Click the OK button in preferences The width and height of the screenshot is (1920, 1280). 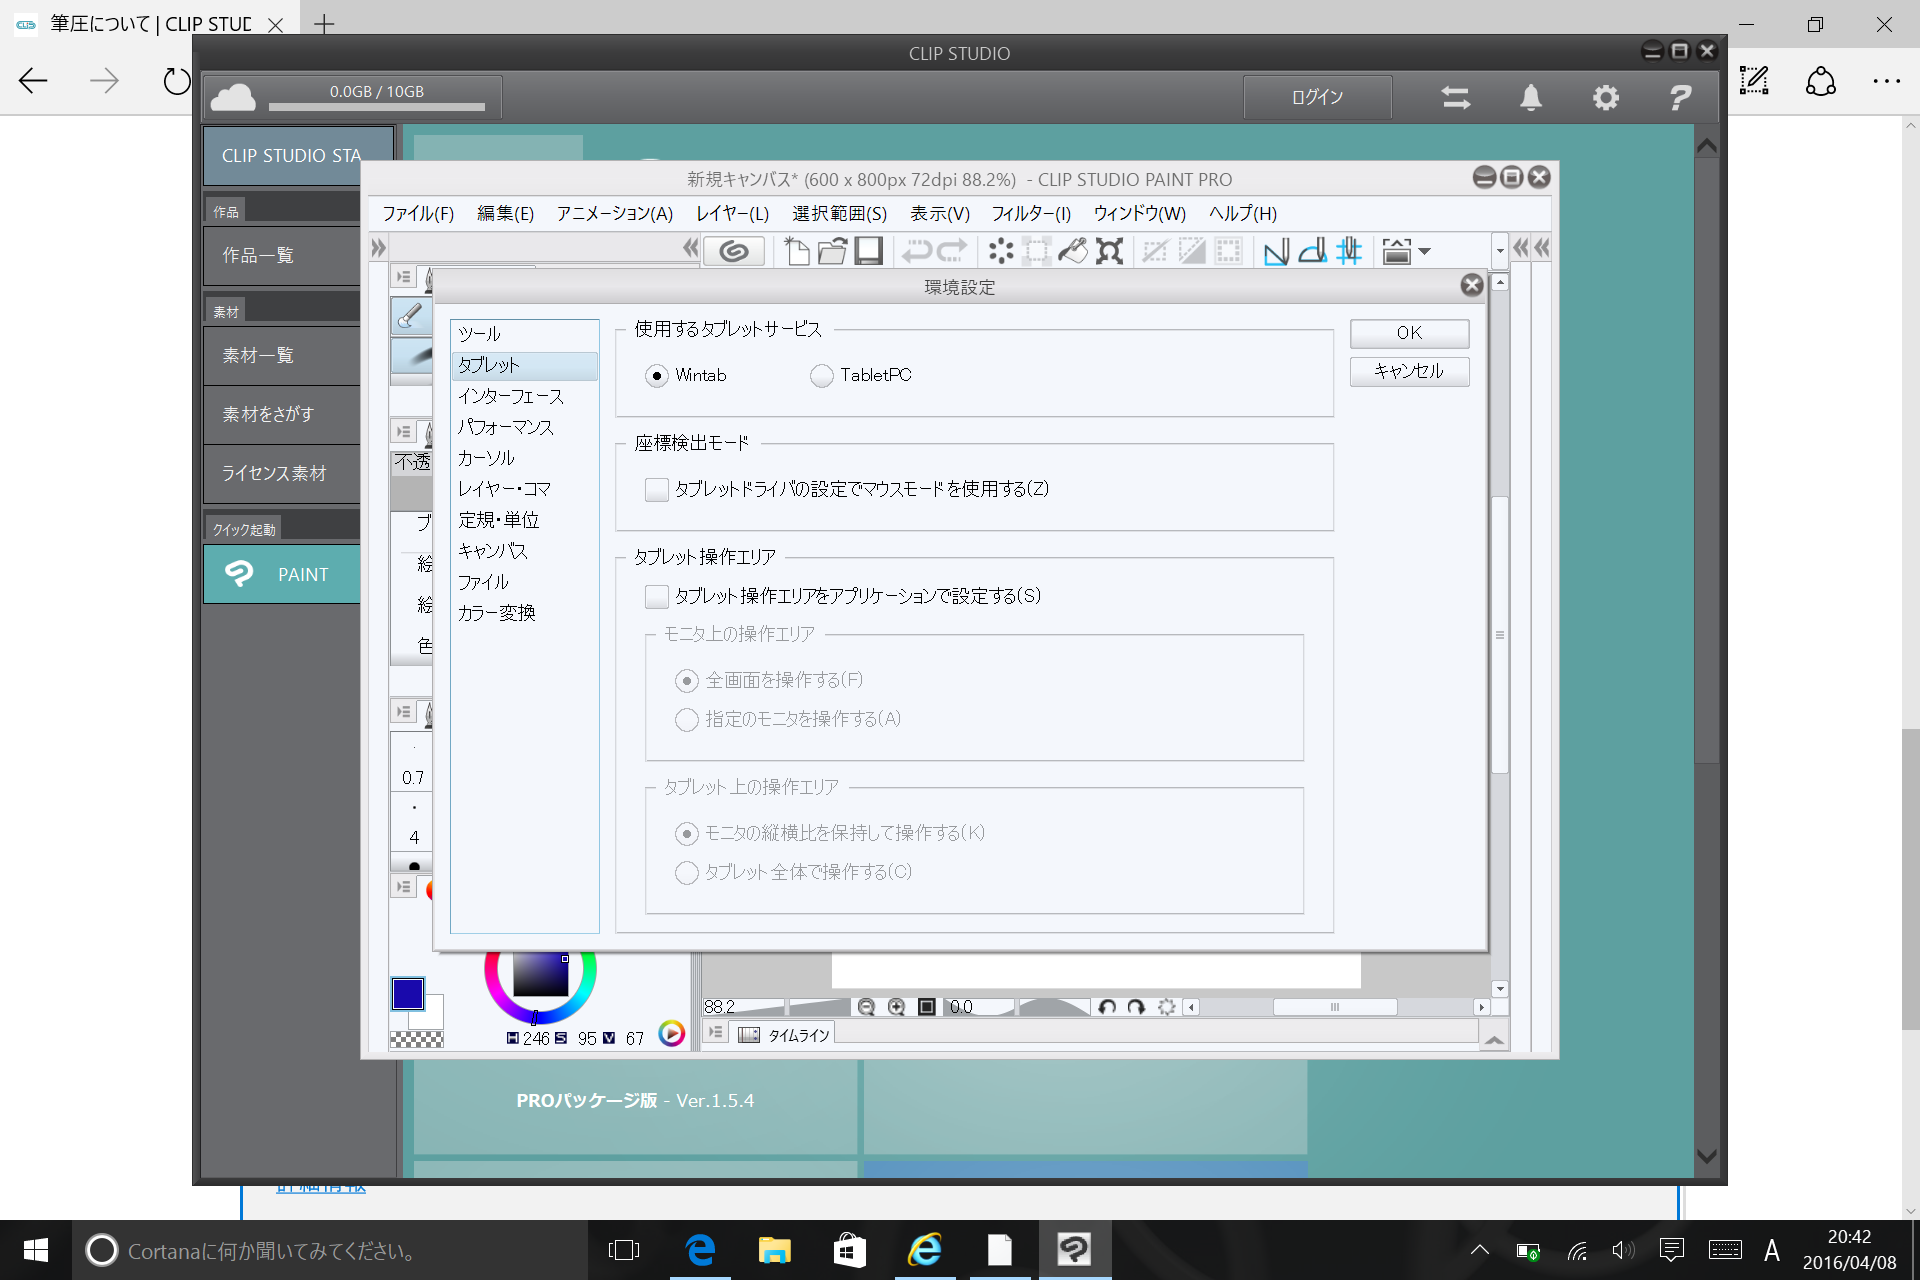[1408, 333]
